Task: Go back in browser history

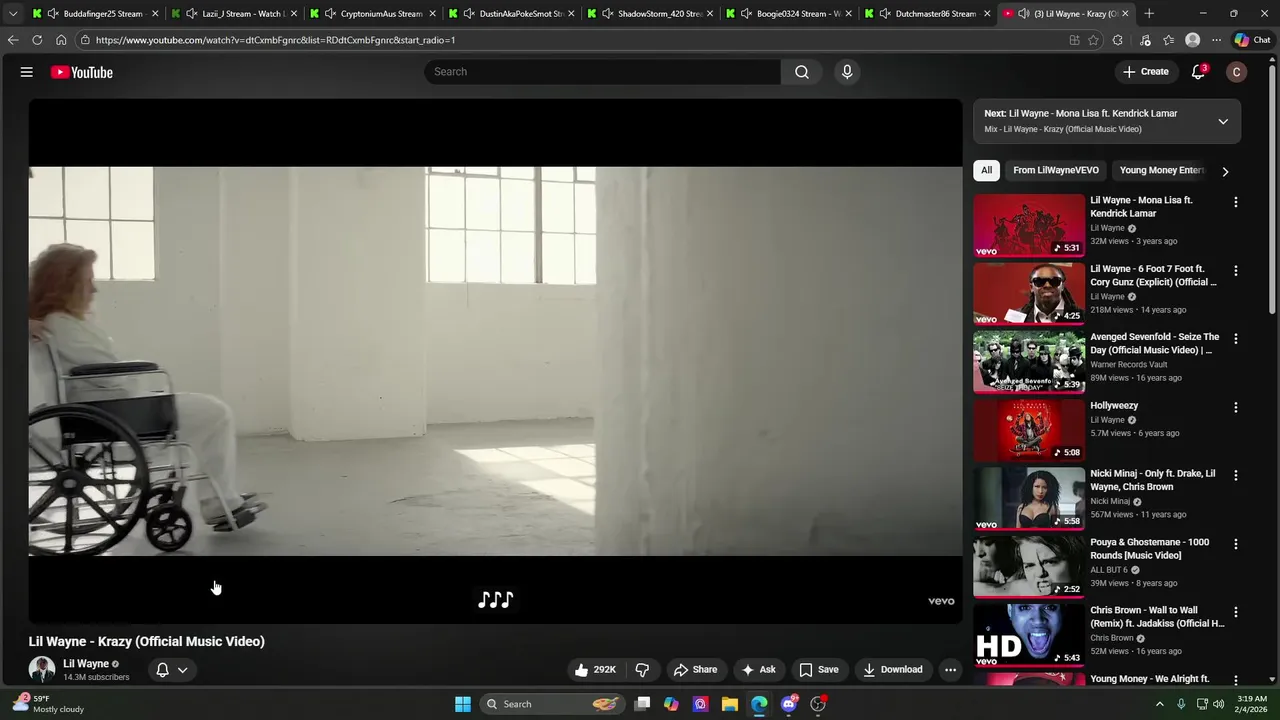Action: (13, 40)
